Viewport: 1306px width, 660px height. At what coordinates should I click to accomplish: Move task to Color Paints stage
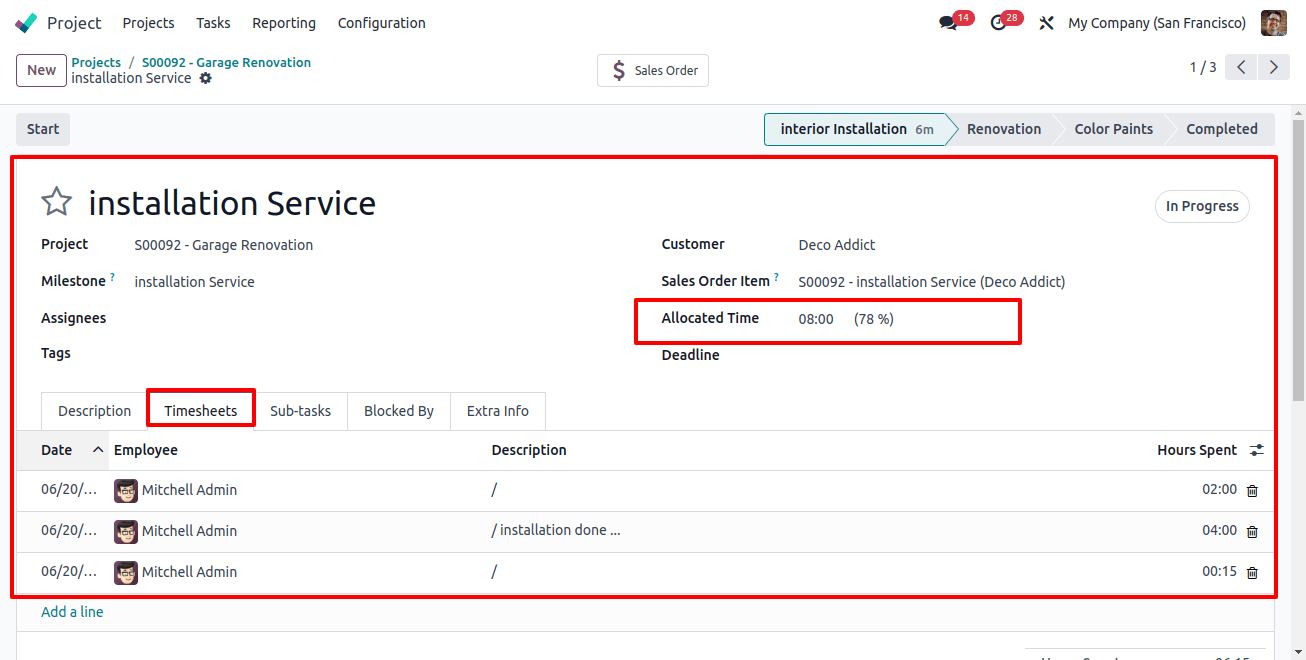(1113, 129)
